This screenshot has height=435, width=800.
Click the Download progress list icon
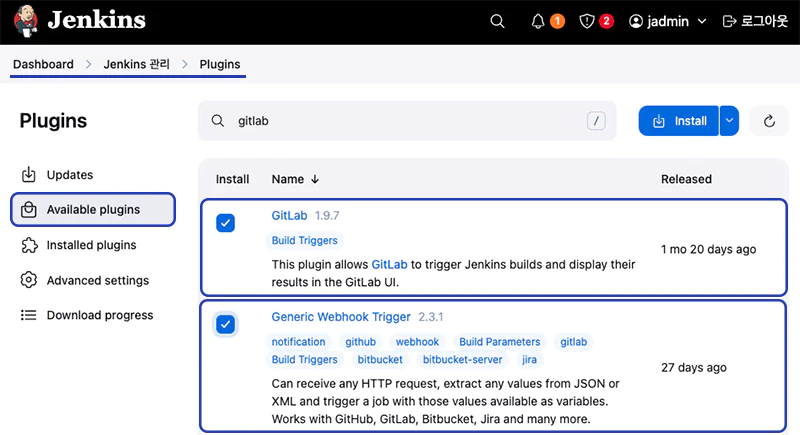coord(29,315)
